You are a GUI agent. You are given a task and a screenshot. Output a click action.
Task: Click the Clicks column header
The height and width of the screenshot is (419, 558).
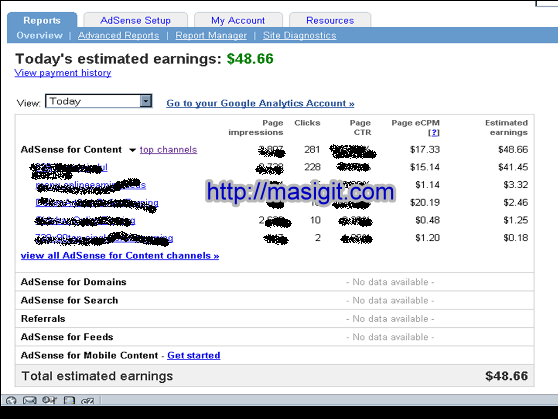[307, 123]
